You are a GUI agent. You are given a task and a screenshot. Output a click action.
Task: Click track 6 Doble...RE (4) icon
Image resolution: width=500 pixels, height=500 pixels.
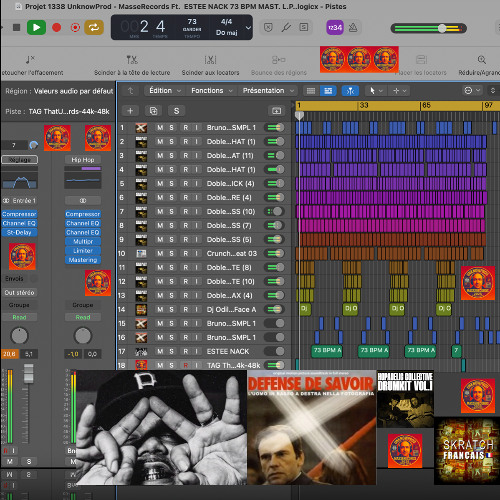coord(141,197)
